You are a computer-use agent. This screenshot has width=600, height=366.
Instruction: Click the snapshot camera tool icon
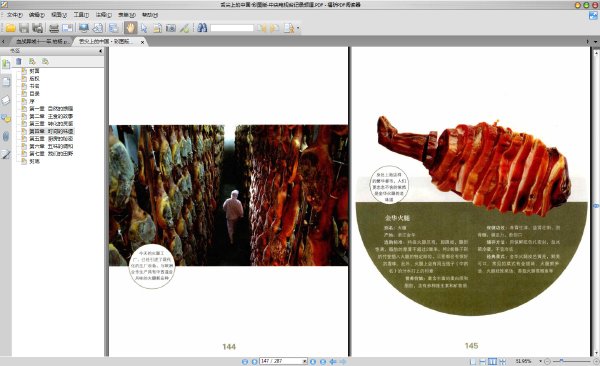tap(171, 28)
